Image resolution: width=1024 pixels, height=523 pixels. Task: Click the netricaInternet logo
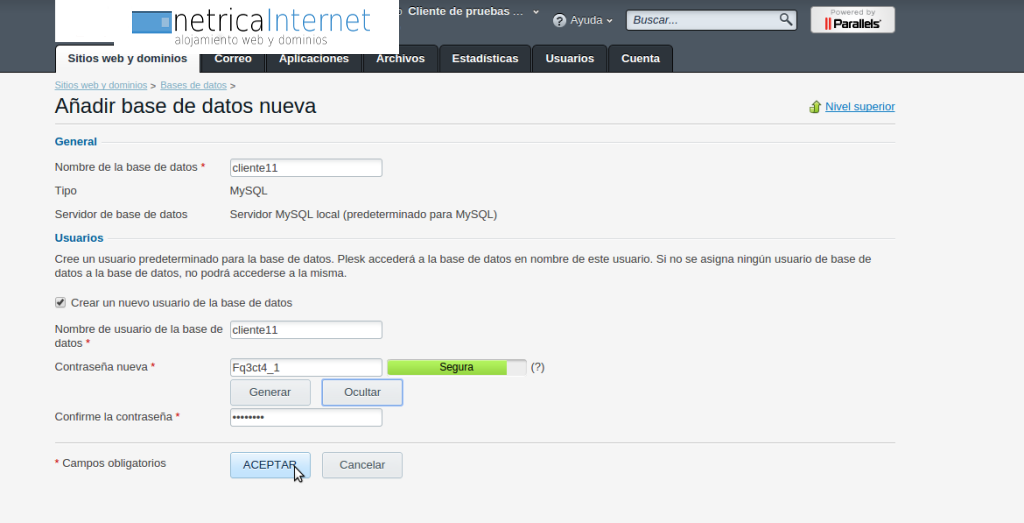[251, 27]
